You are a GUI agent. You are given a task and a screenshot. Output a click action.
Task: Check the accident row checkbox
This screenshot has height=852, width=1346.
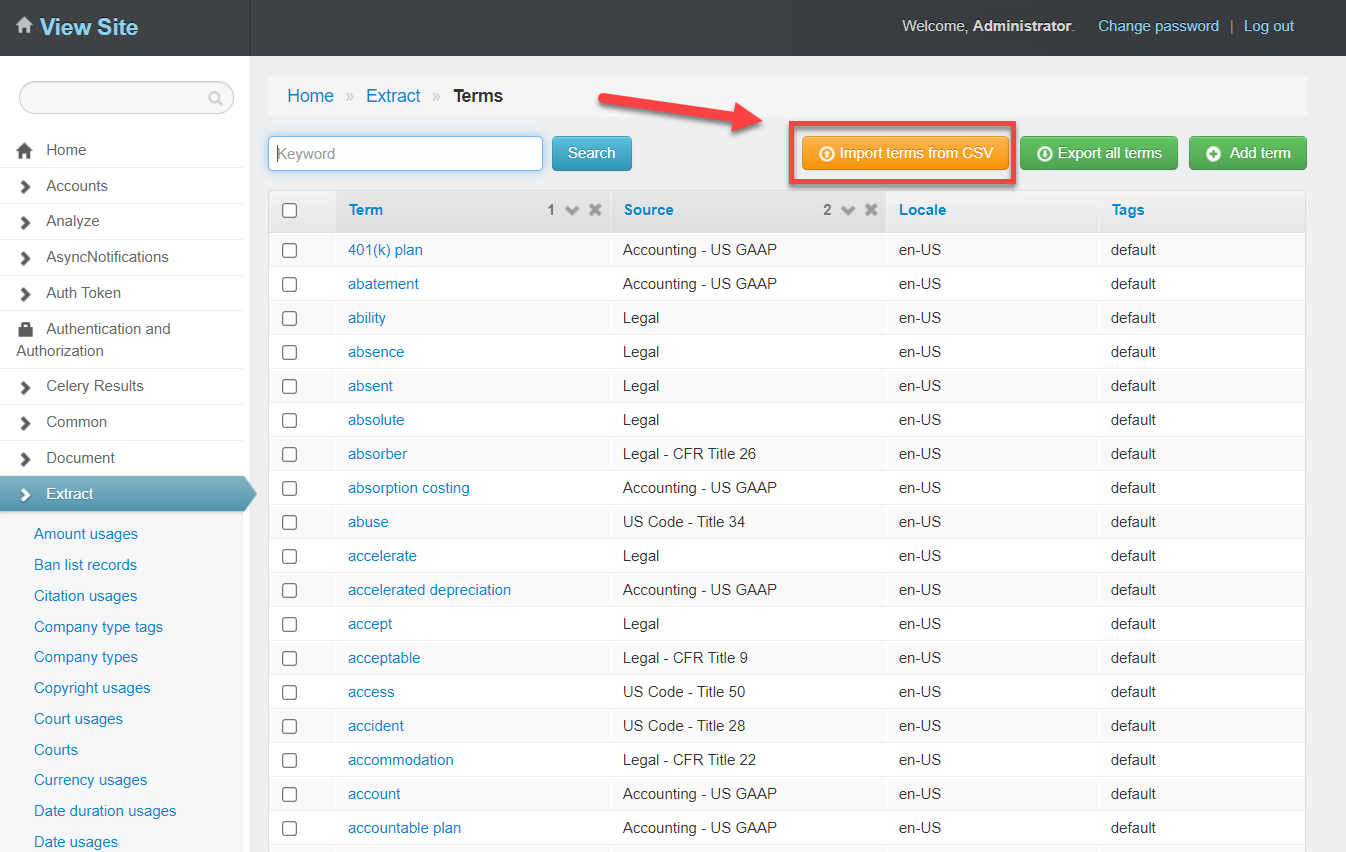[290, 726]
